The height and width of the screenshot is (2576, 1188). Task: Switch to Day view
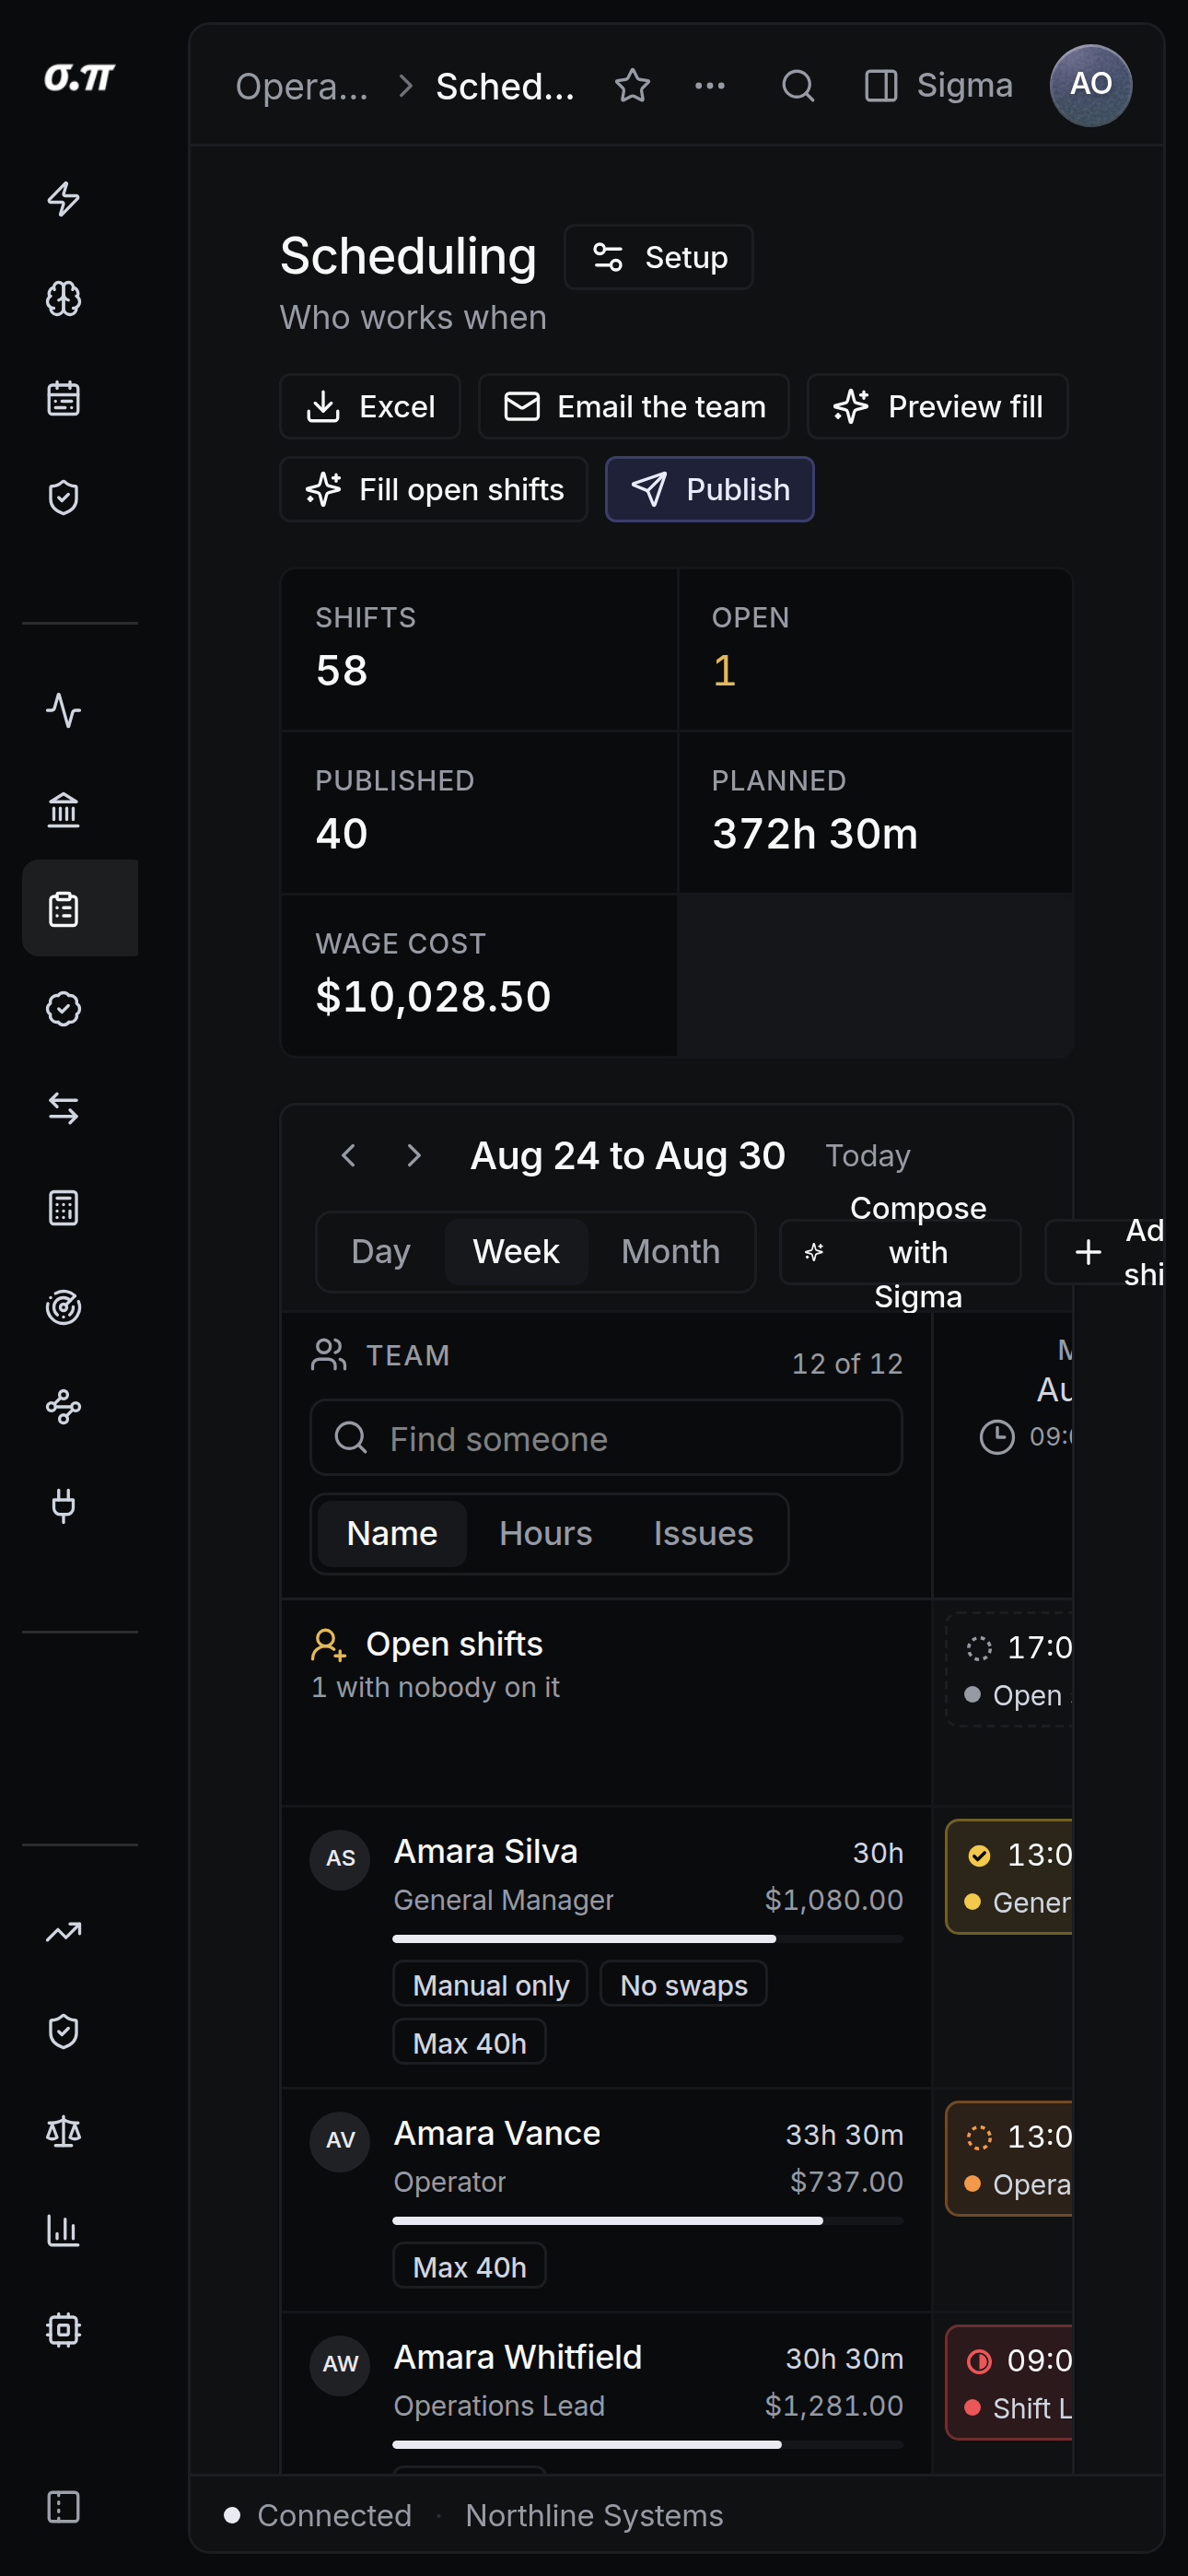click(381, 1252)
